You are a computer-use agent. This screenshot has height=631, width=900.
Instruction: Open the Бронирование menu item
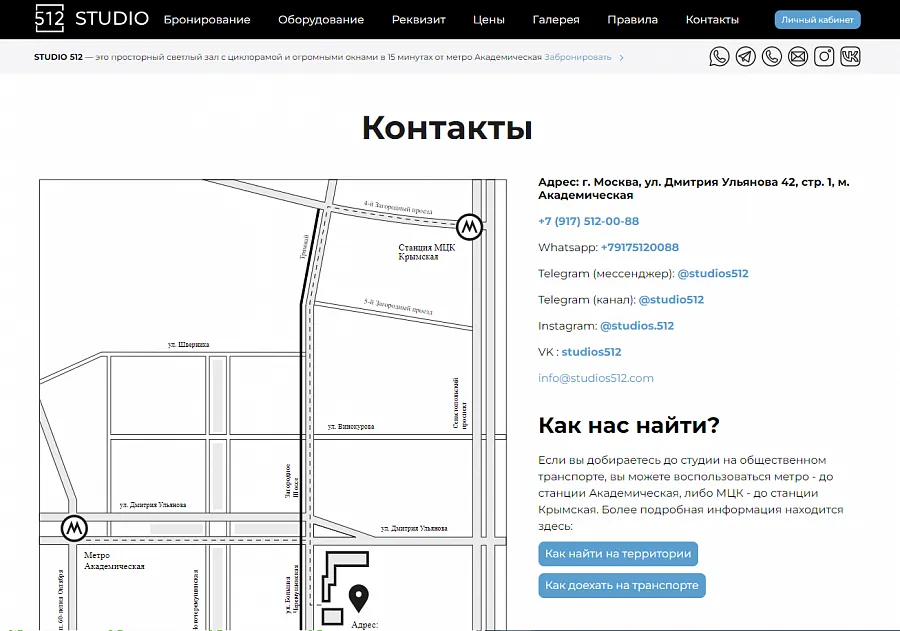click(207, 20)
